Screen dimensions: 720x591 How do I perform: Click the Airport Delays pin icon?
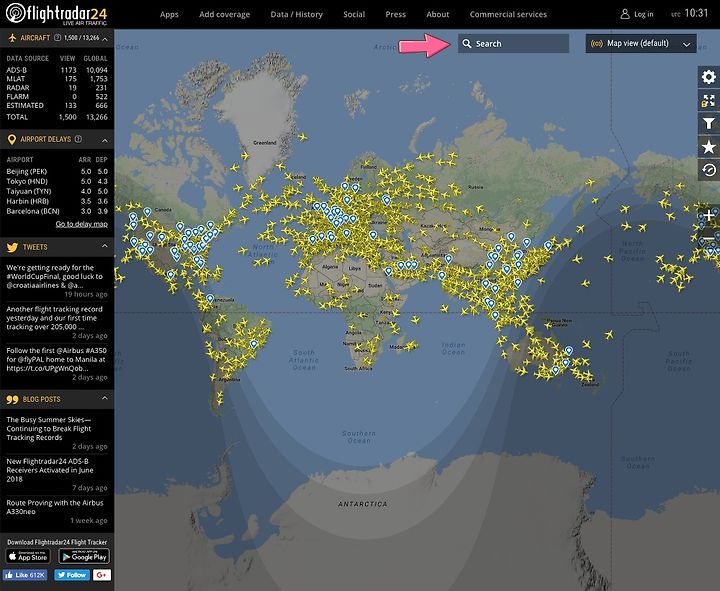pos(12,140)
